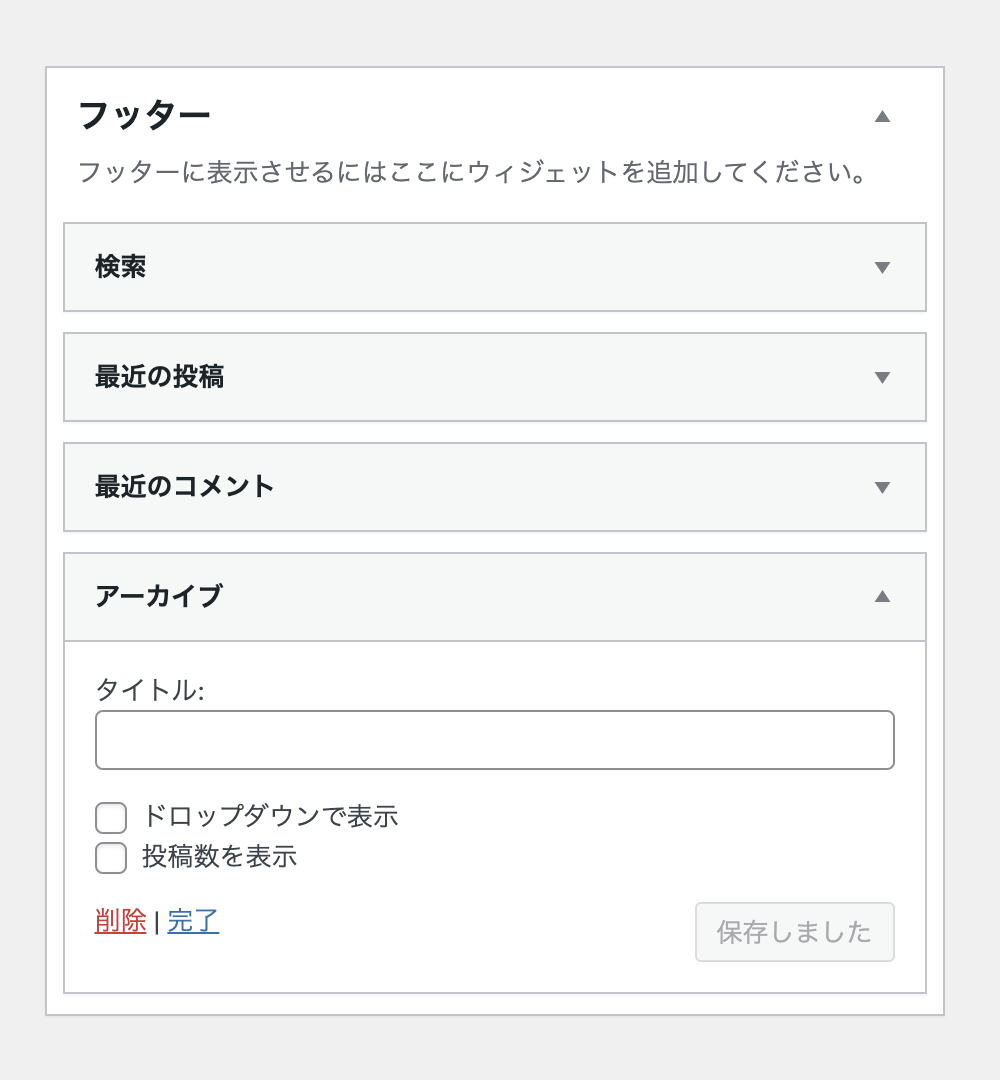The width and height of the screenshot is (1000, 1080).
Task: Click the 完了 link
Action: pos(193,921)
